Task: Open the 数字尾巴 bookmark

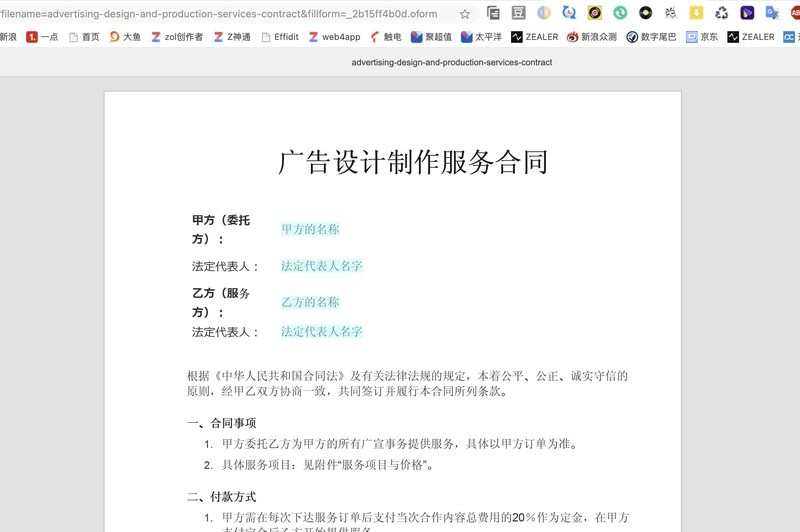Action: coord(652,37)
